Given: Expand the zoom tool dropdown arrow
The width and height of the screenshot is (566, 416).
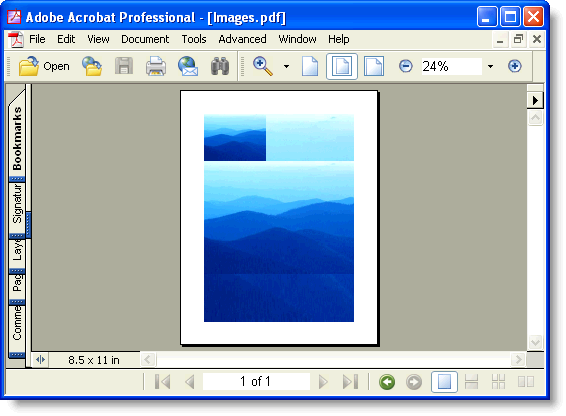Looking at the screenshot, I should point(286,66).
